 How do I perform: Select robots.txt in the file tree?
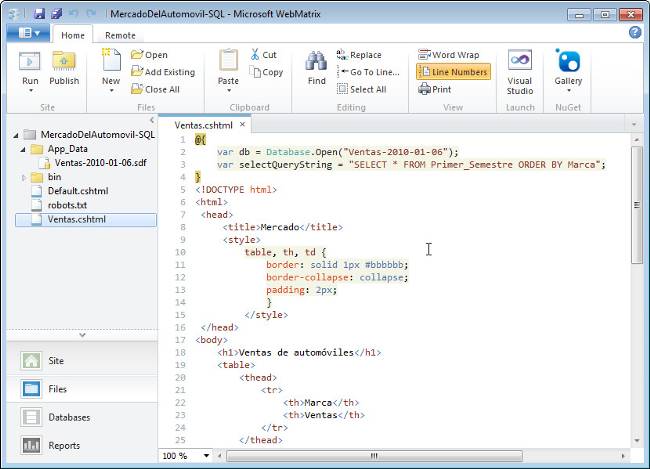[x=67, y=205]
